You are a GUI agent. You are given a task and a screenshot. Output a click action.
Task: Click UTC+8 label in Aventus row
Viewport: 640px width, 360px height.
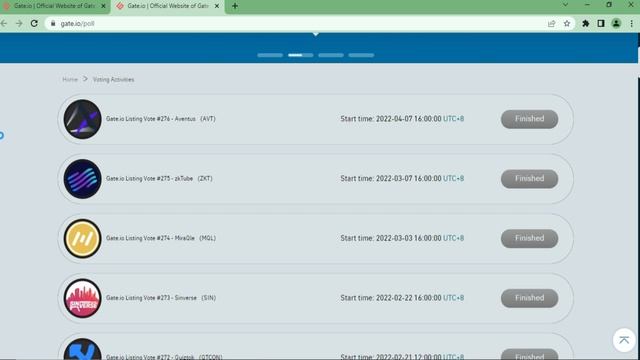coord(453,119)
